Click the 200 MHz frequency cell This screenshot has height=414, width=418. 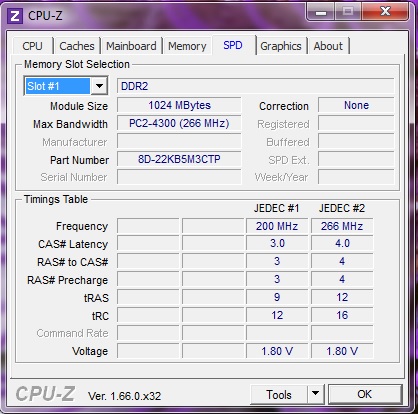tap(277, 226)
